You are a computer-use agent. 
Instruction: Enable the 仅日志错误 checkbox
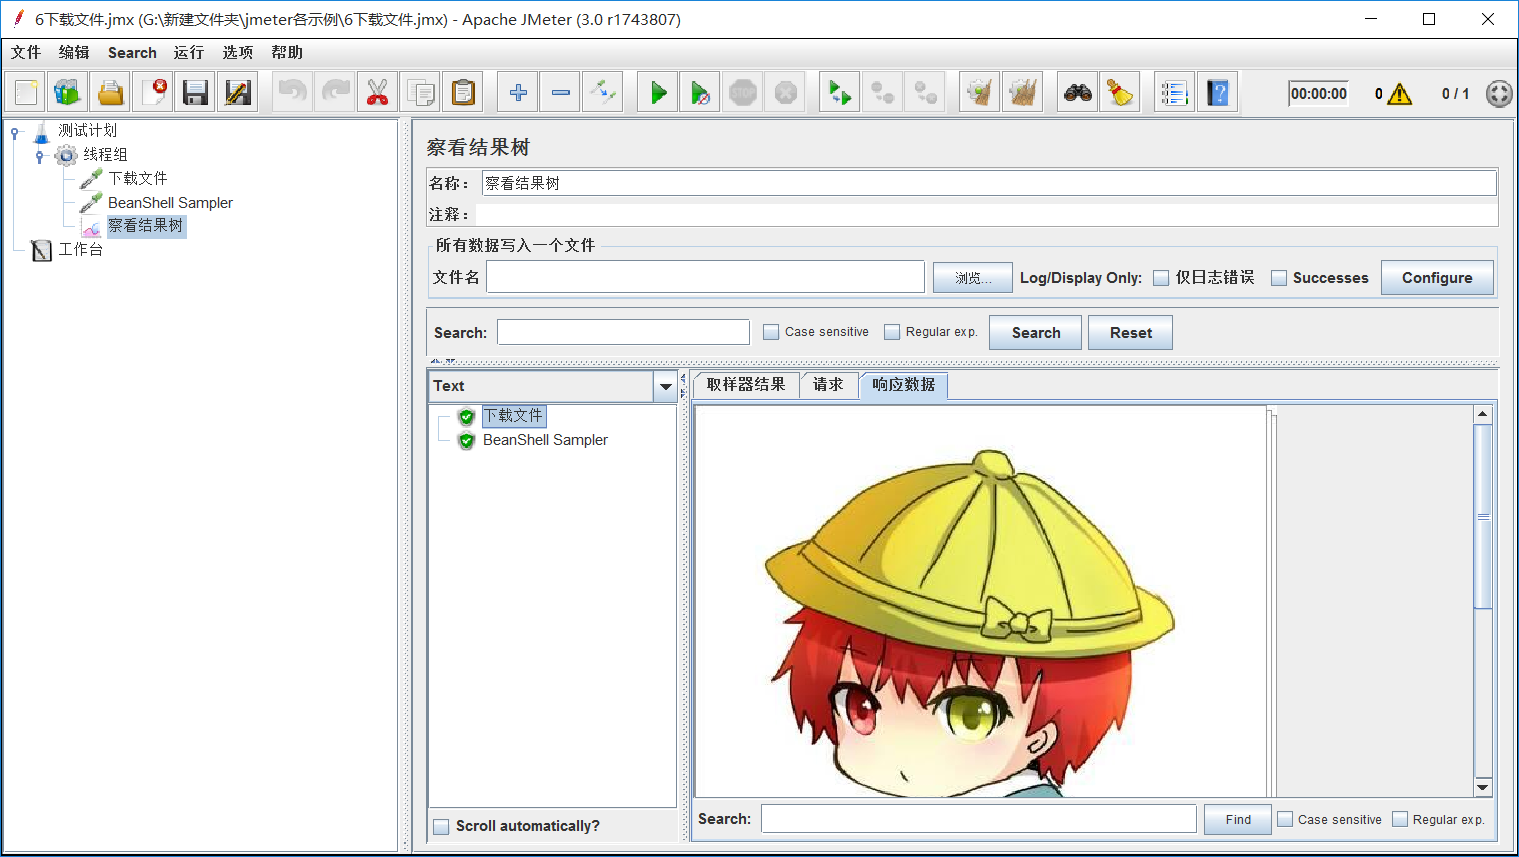click(x=1161, y=278)
